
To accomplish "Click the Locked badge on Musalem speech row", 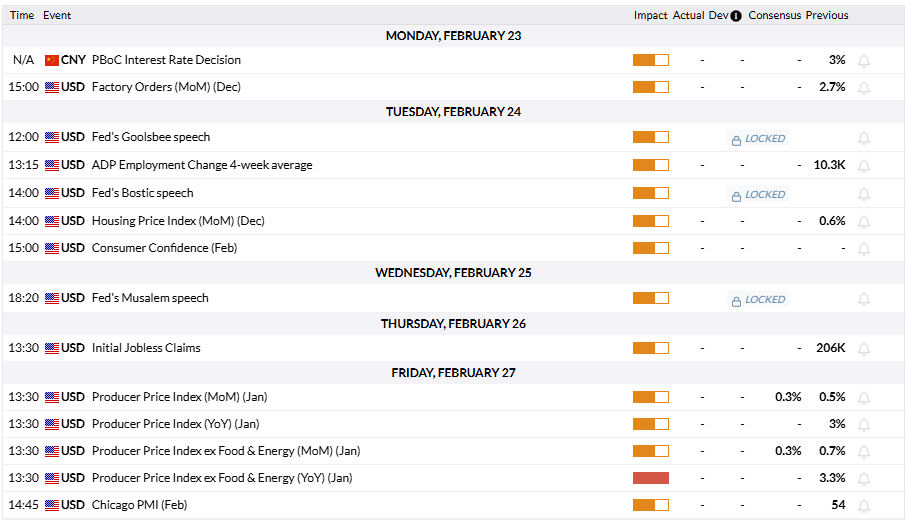I will coord(758,300).
